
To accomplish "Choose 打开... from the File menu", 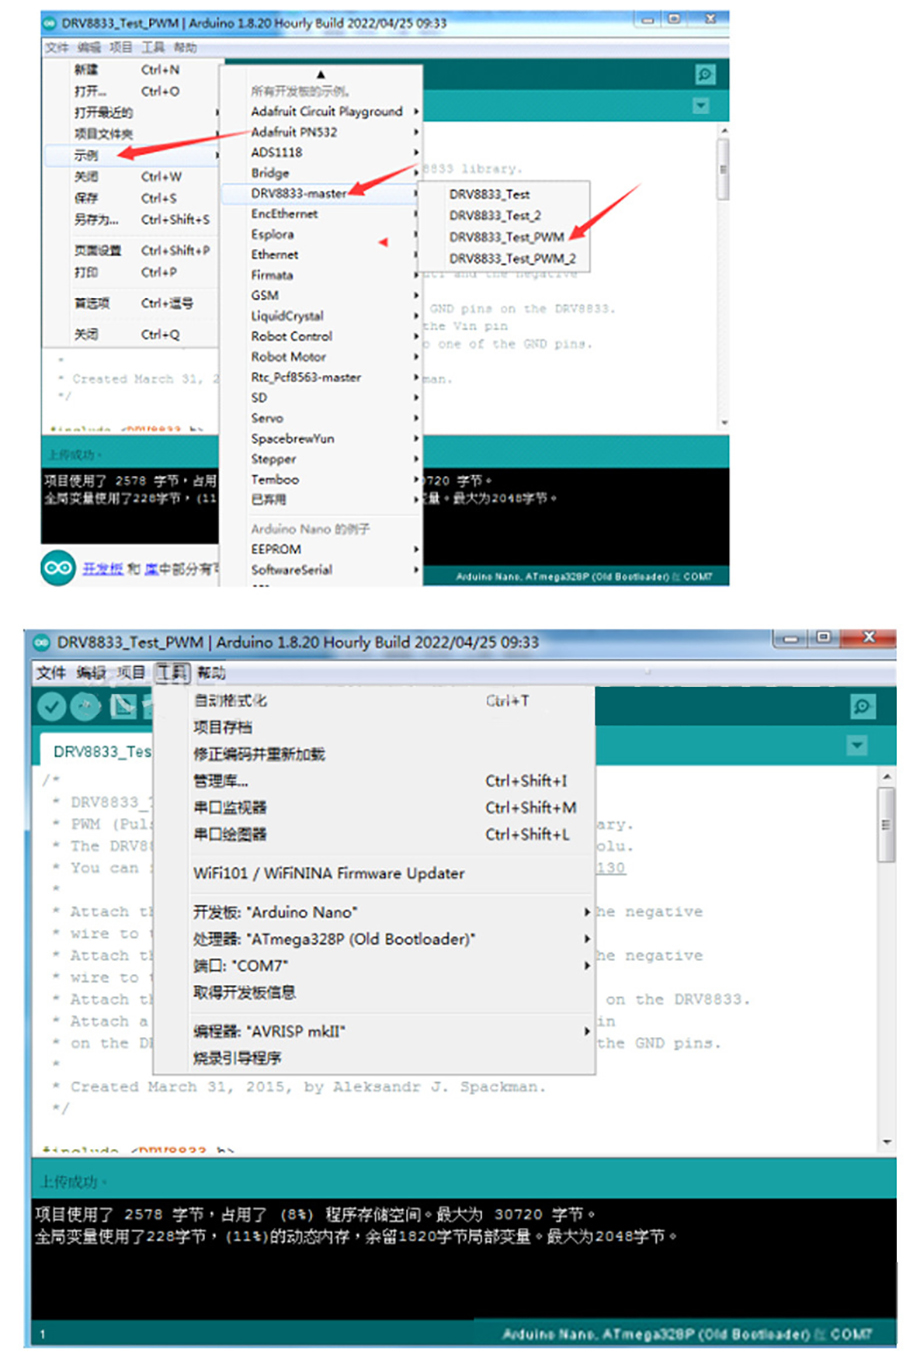I will tap(132, 91).
